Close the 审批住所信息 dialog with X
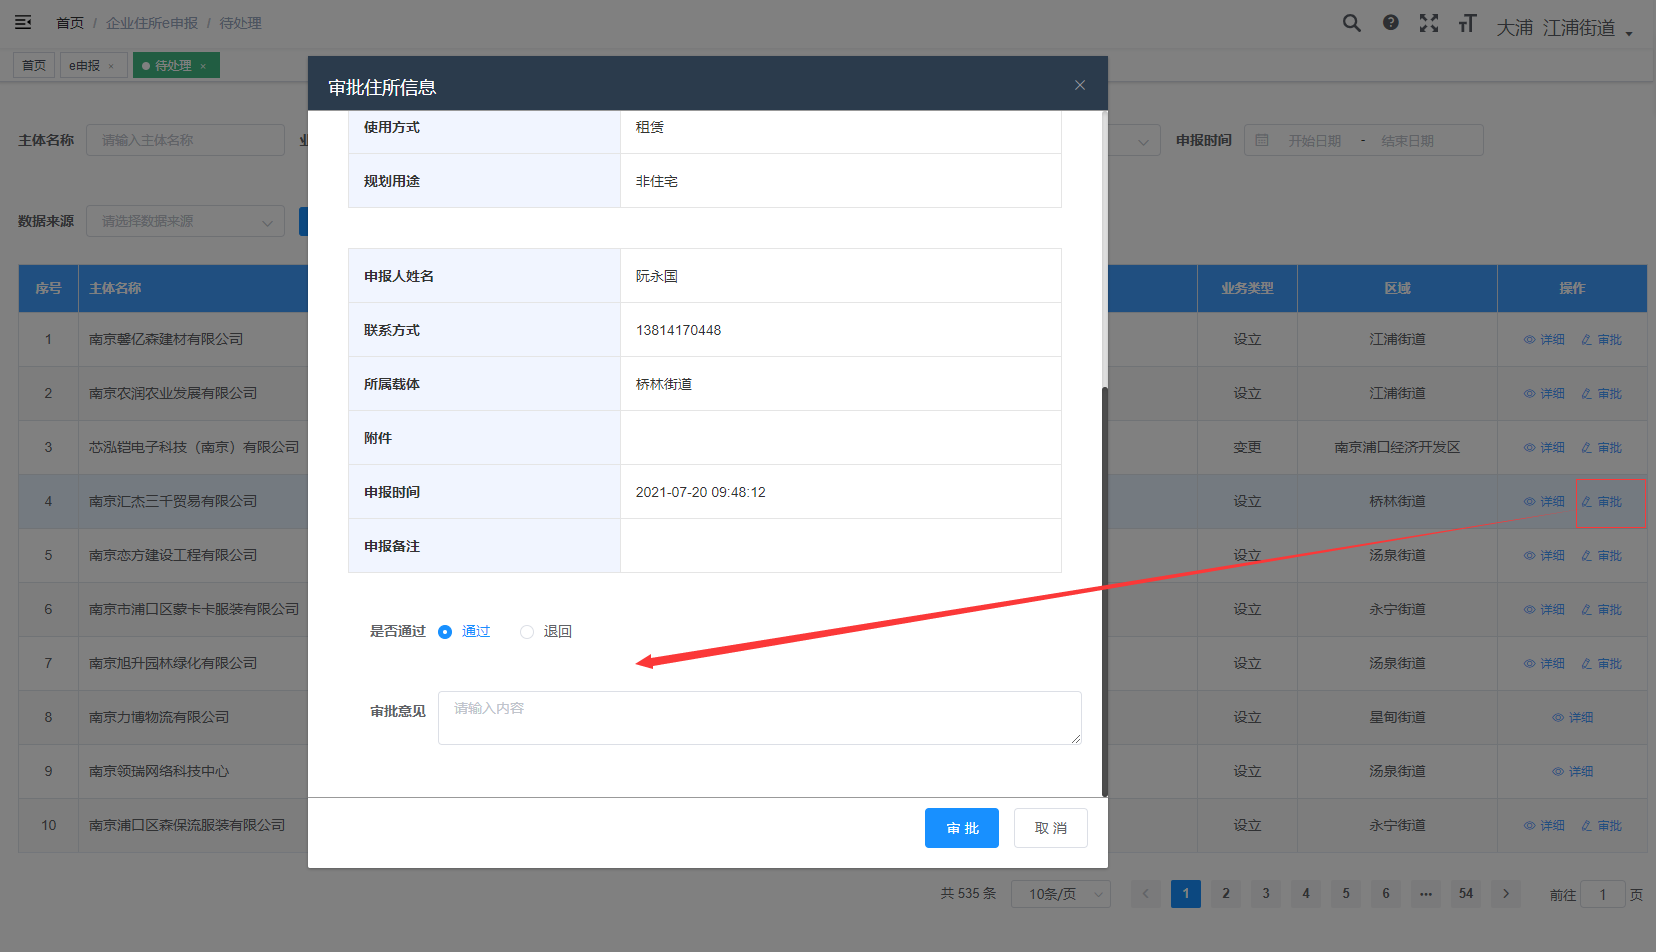The height and width of the screenshot is (952, 1656). click(1080, 85)
